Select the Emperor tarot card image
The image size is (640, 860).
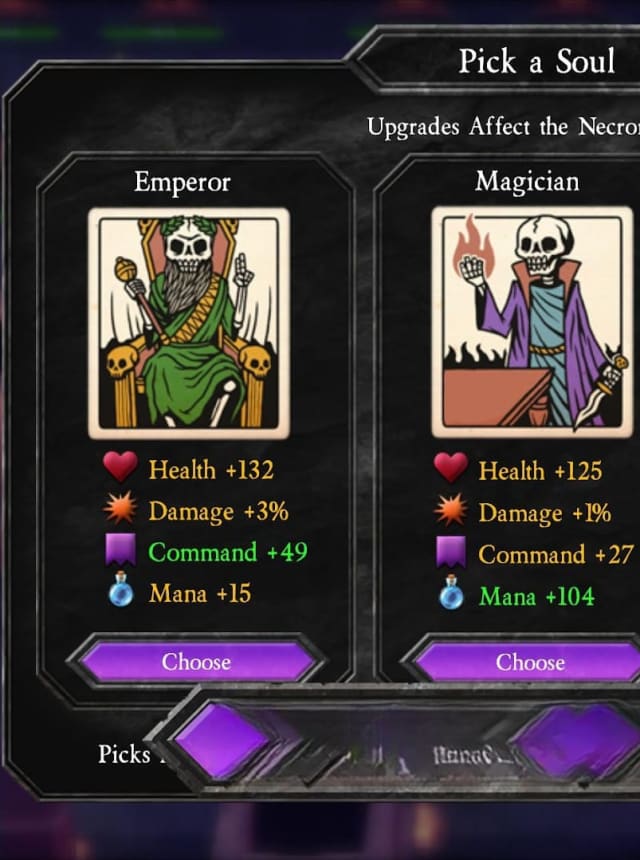tap(189, 323)
